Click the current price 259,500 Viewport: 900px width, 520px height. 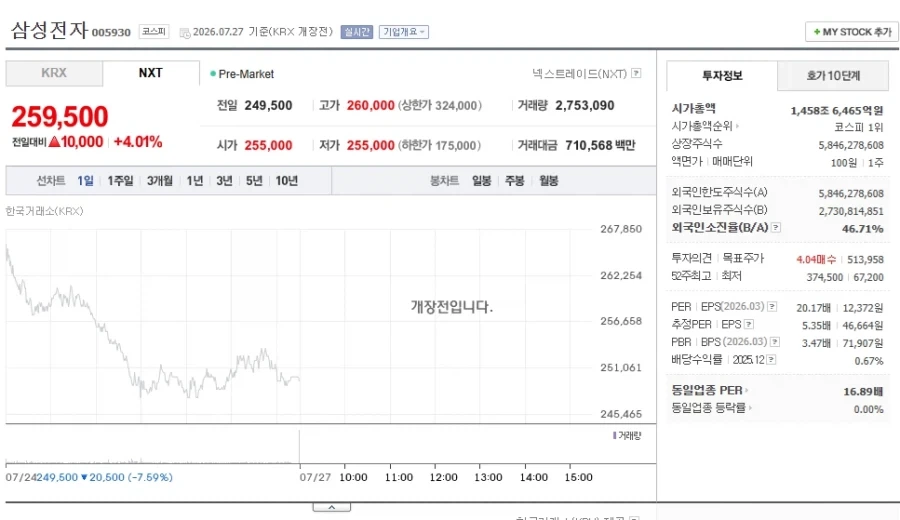point(60,117)
